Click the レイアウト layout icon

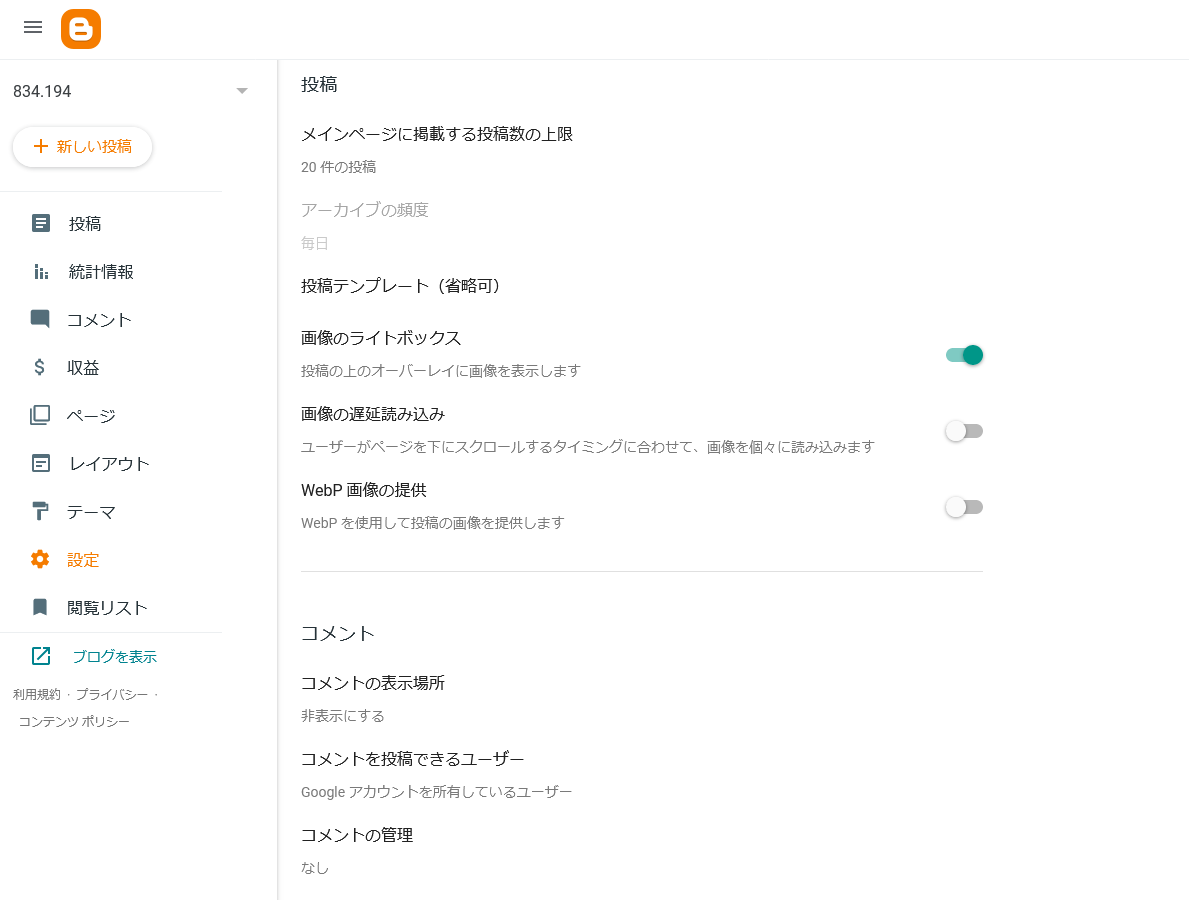click(40, 463)
